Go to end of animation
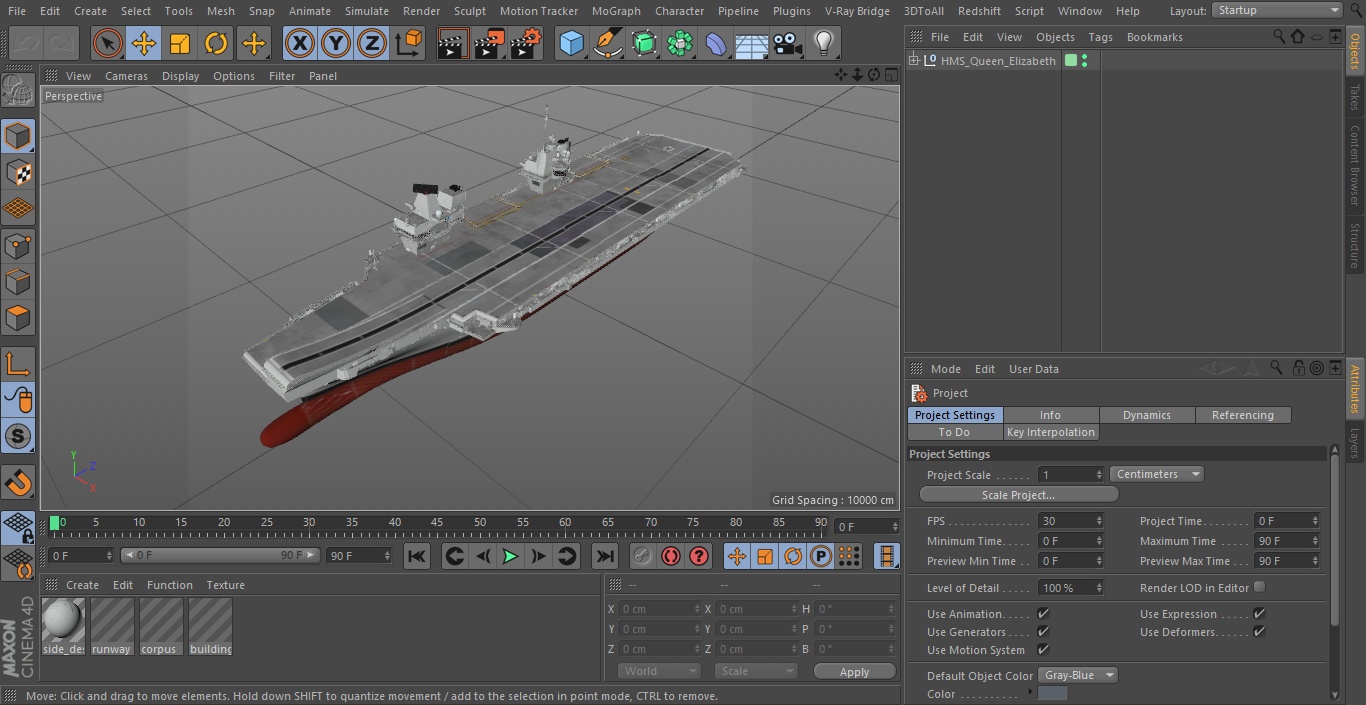 tap(604, 556)
